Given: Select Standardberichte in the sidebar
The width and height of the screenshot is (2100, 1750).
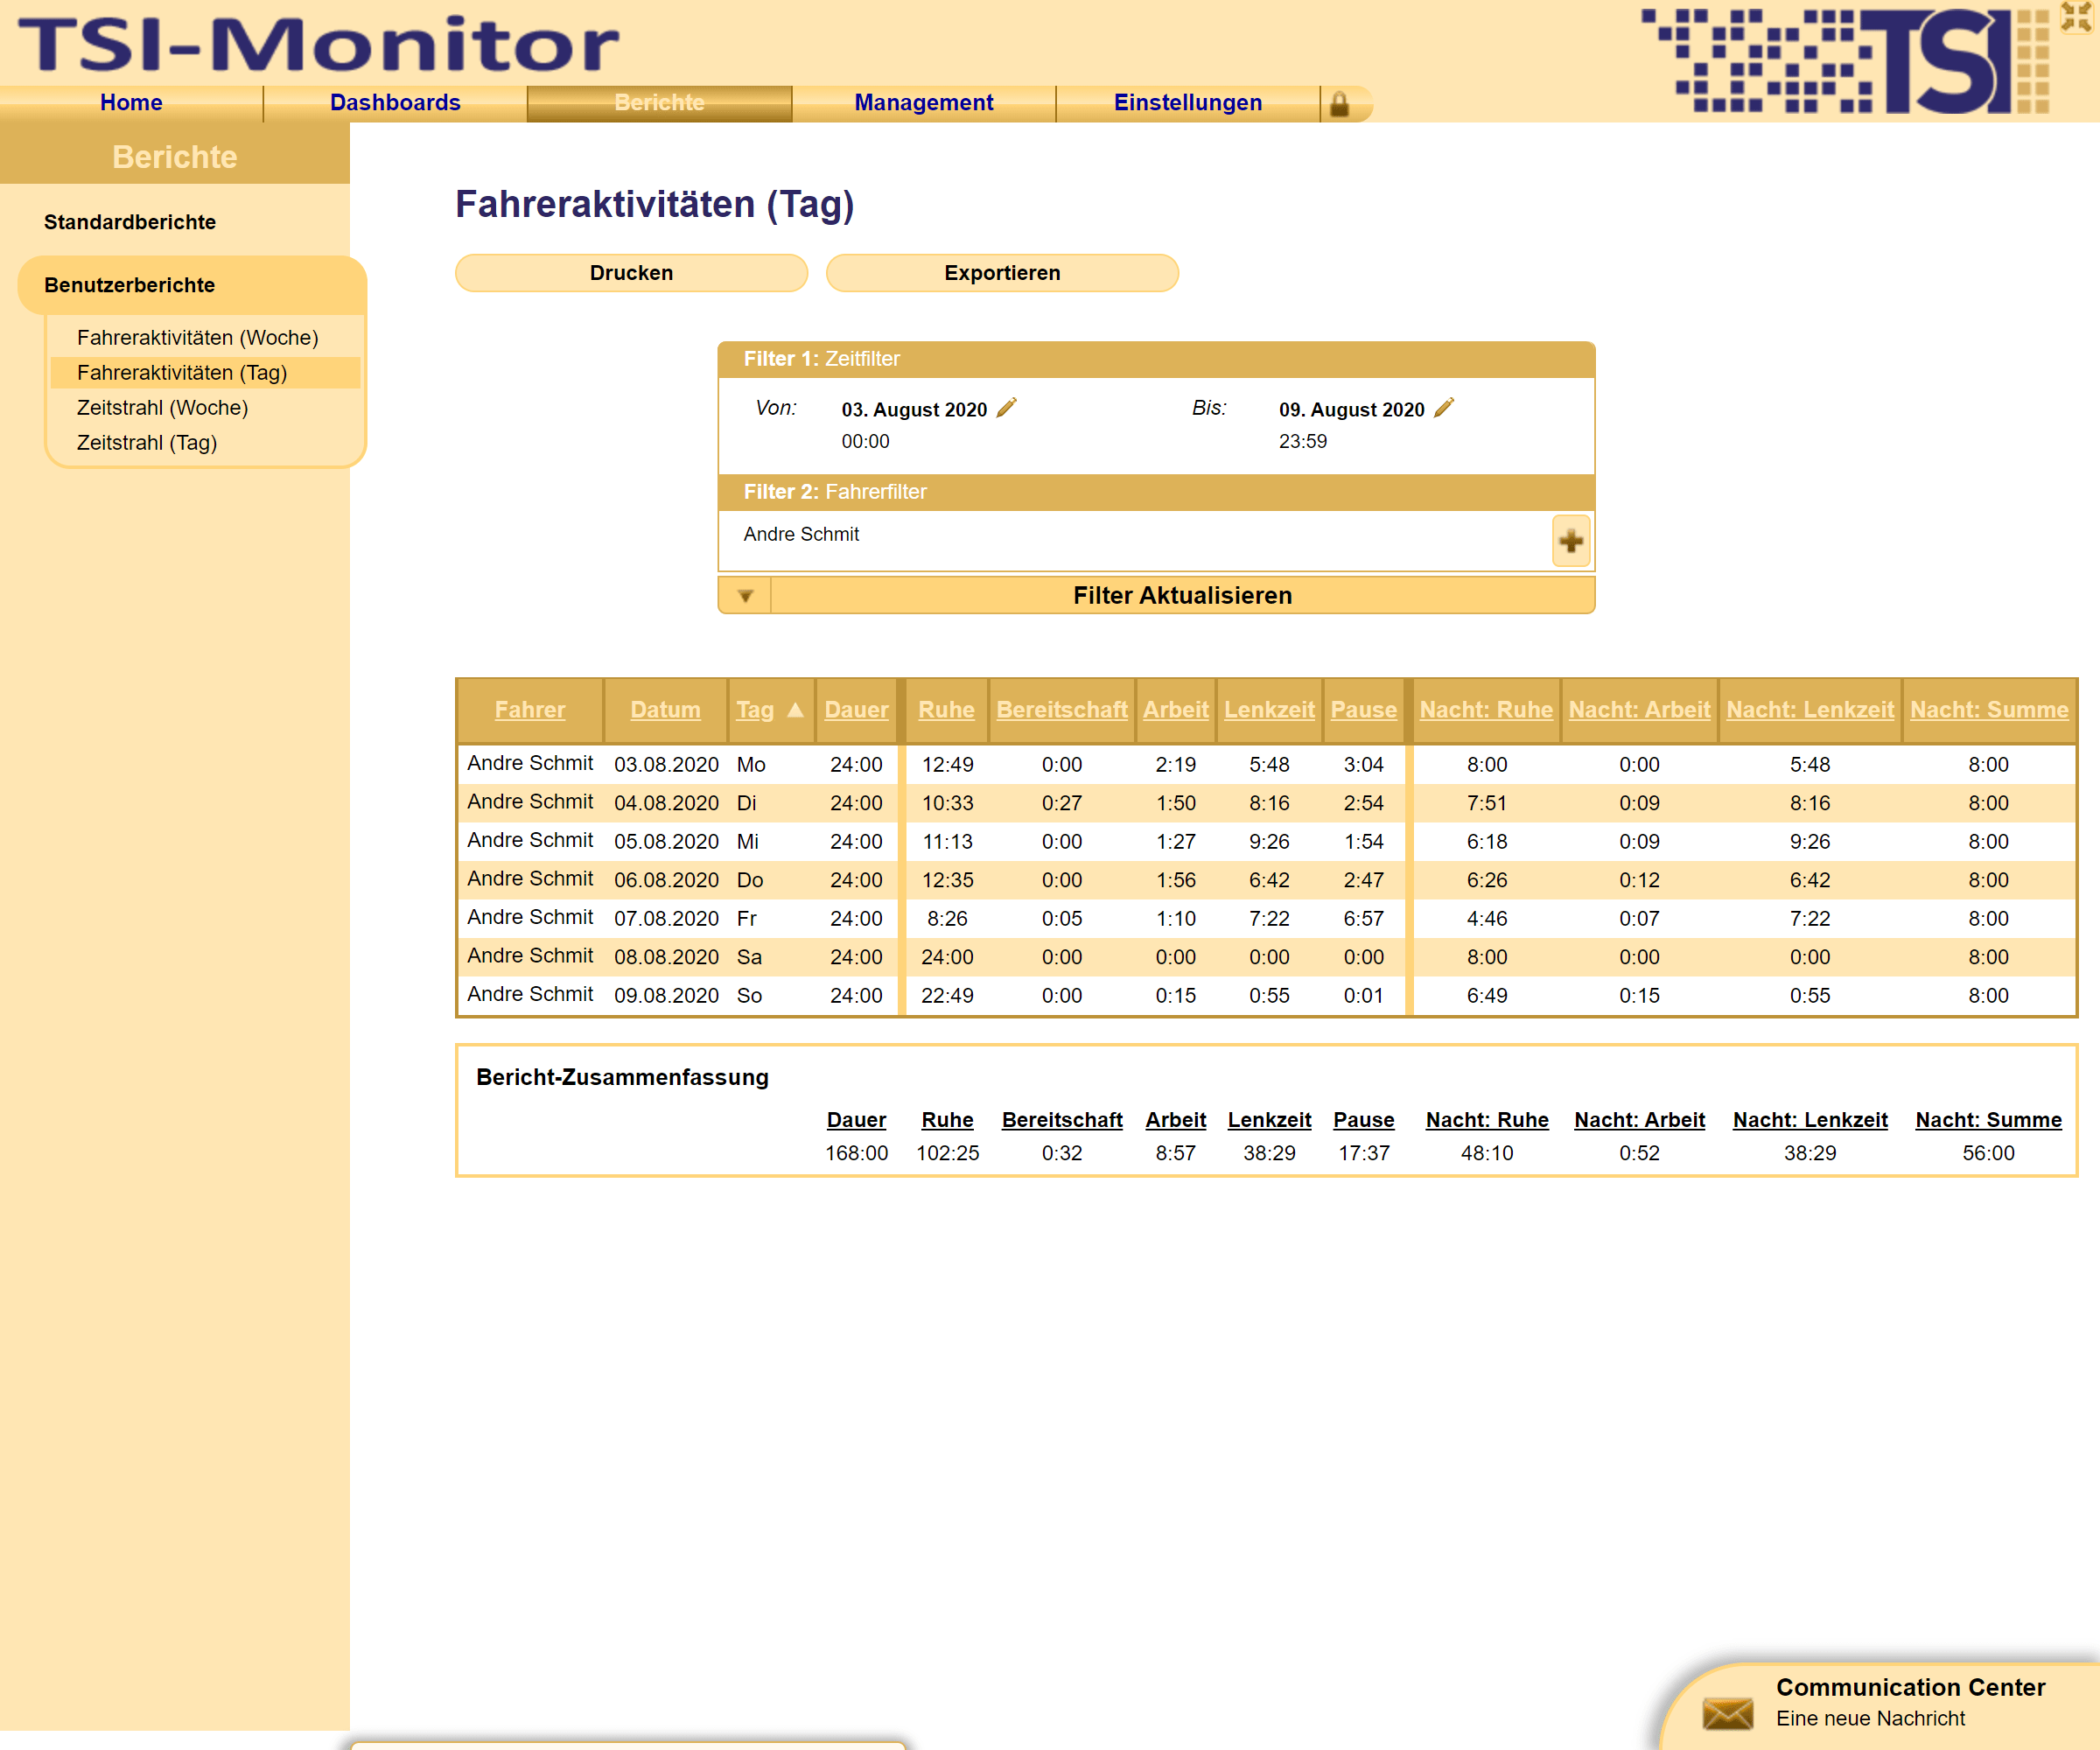Looking at the screenshot, I should tap(130, 222).
